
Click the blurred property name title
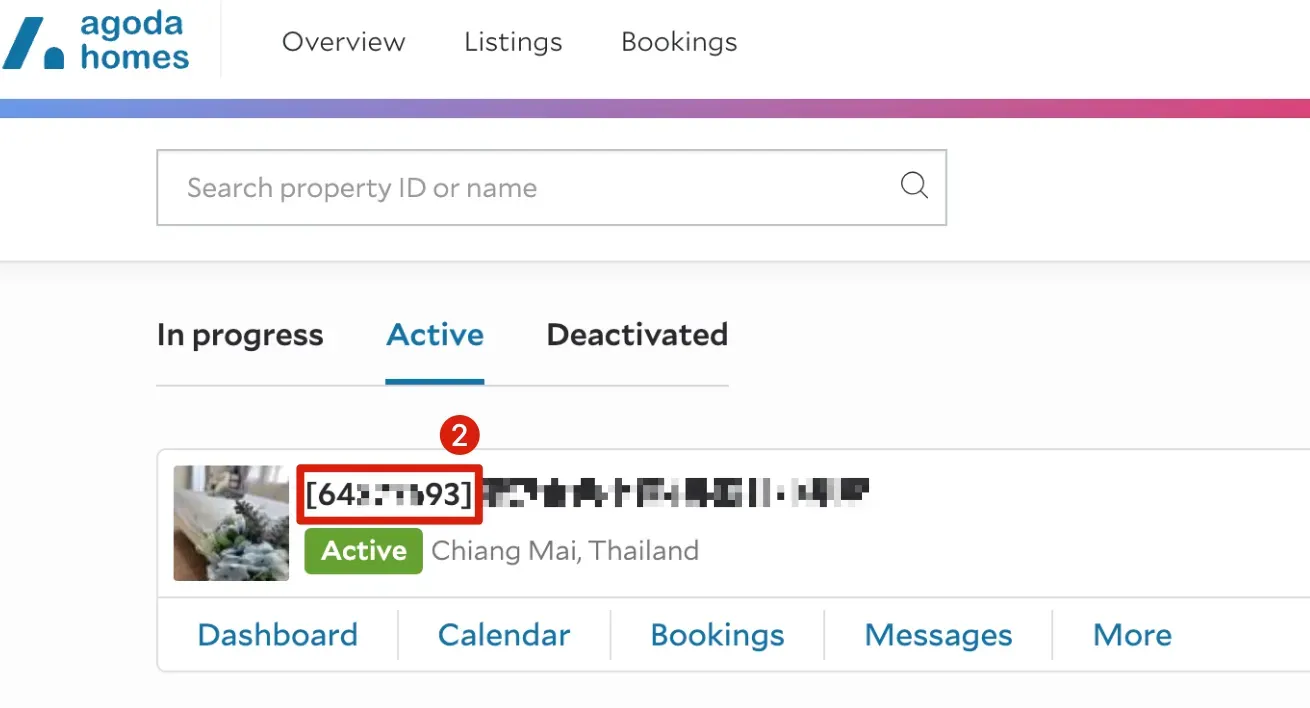pos(676,492)
